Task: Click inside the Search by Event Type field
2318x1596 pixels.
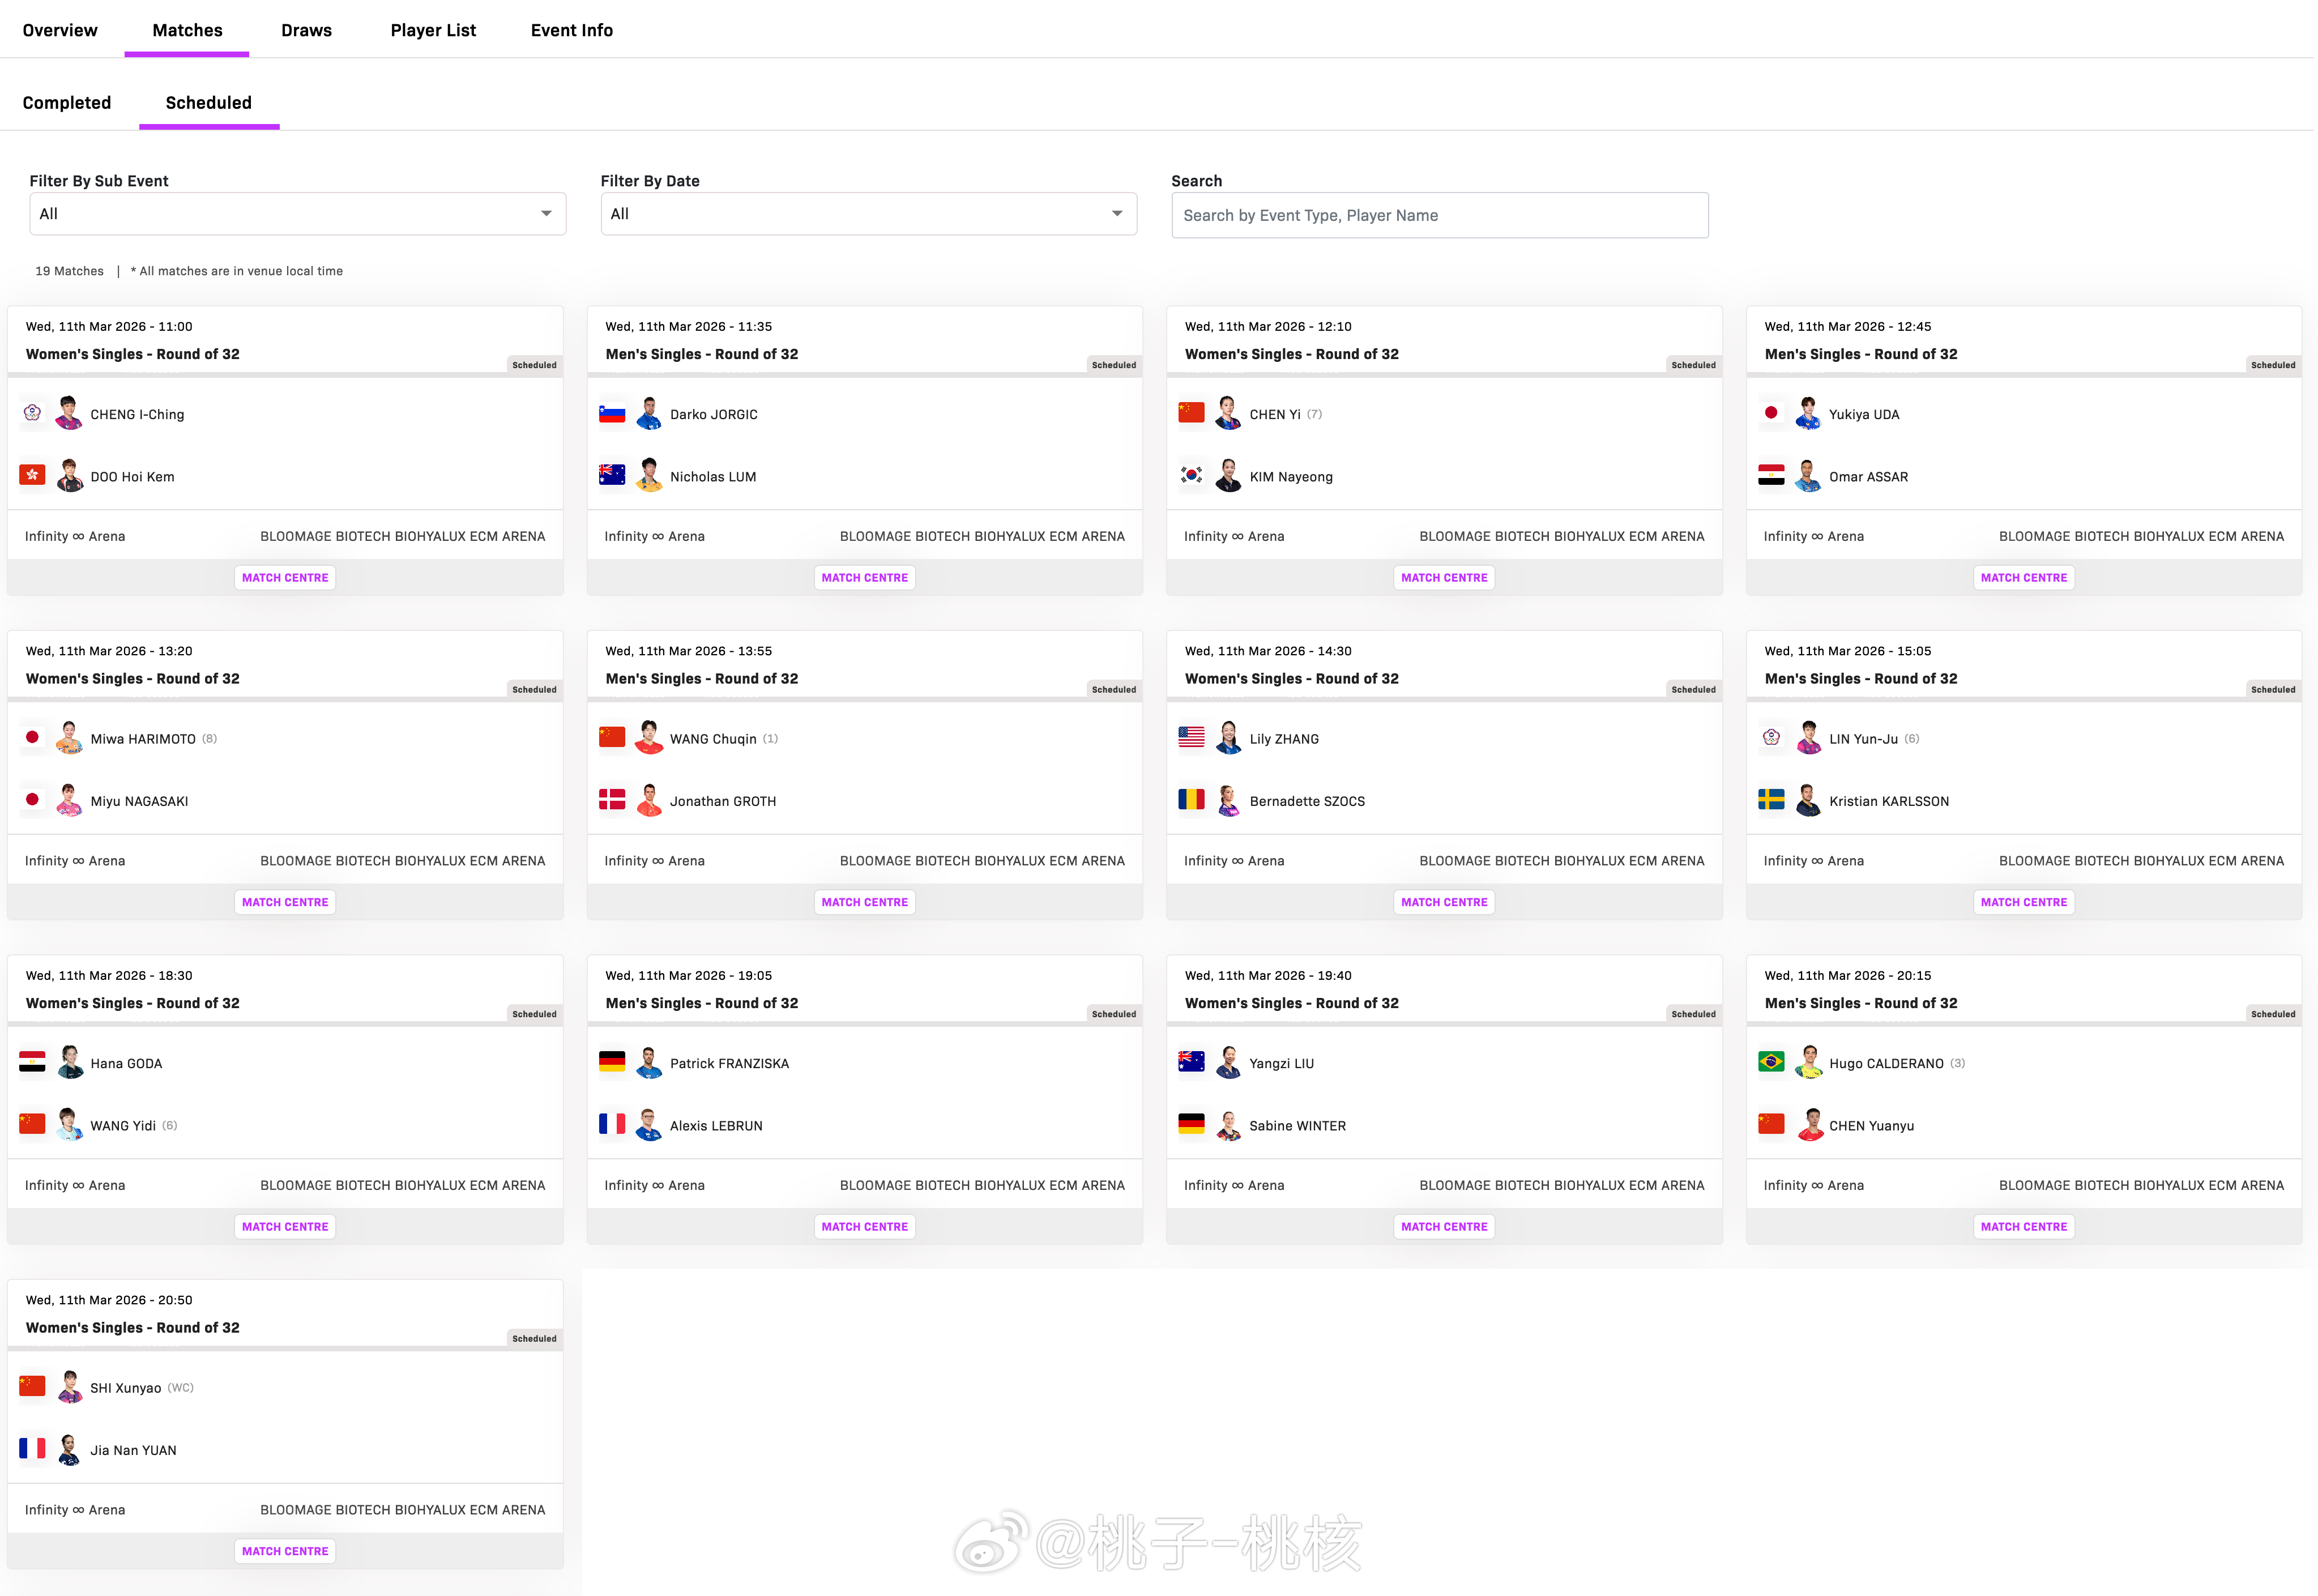Action: tap(1439, 214)
